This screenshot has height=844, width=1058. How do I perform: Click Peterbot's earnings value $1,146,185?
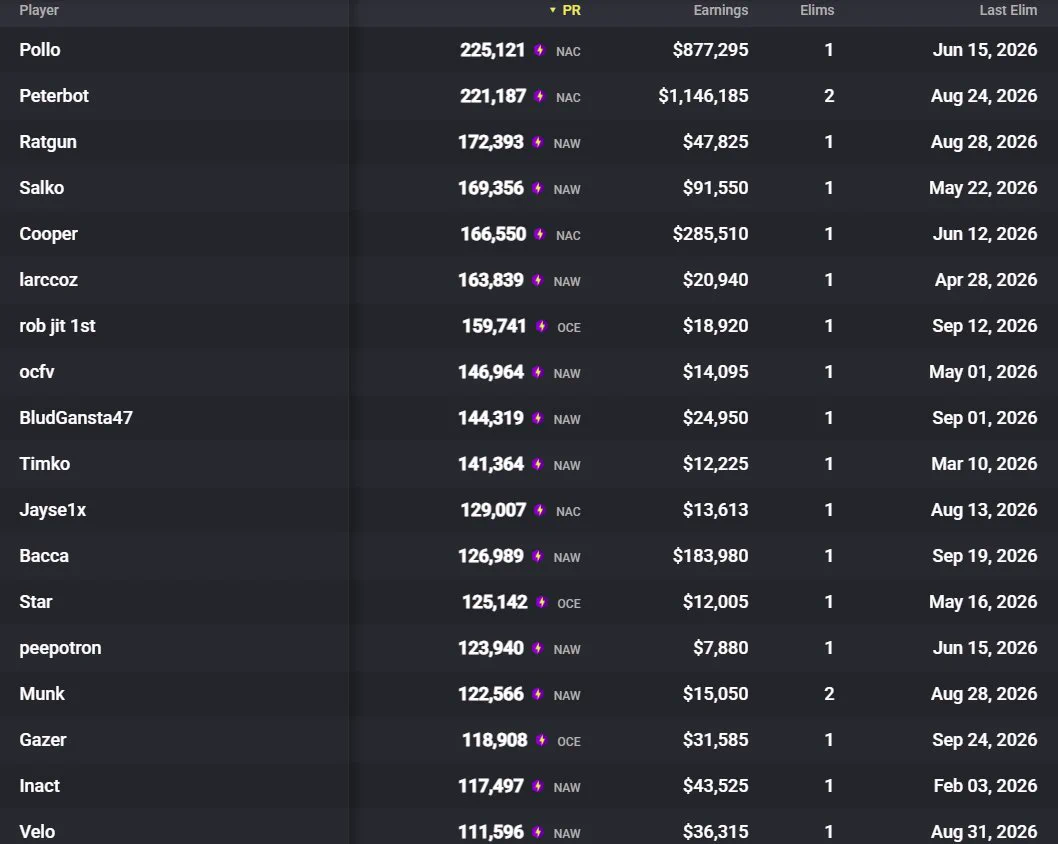(x=703, y=96)
